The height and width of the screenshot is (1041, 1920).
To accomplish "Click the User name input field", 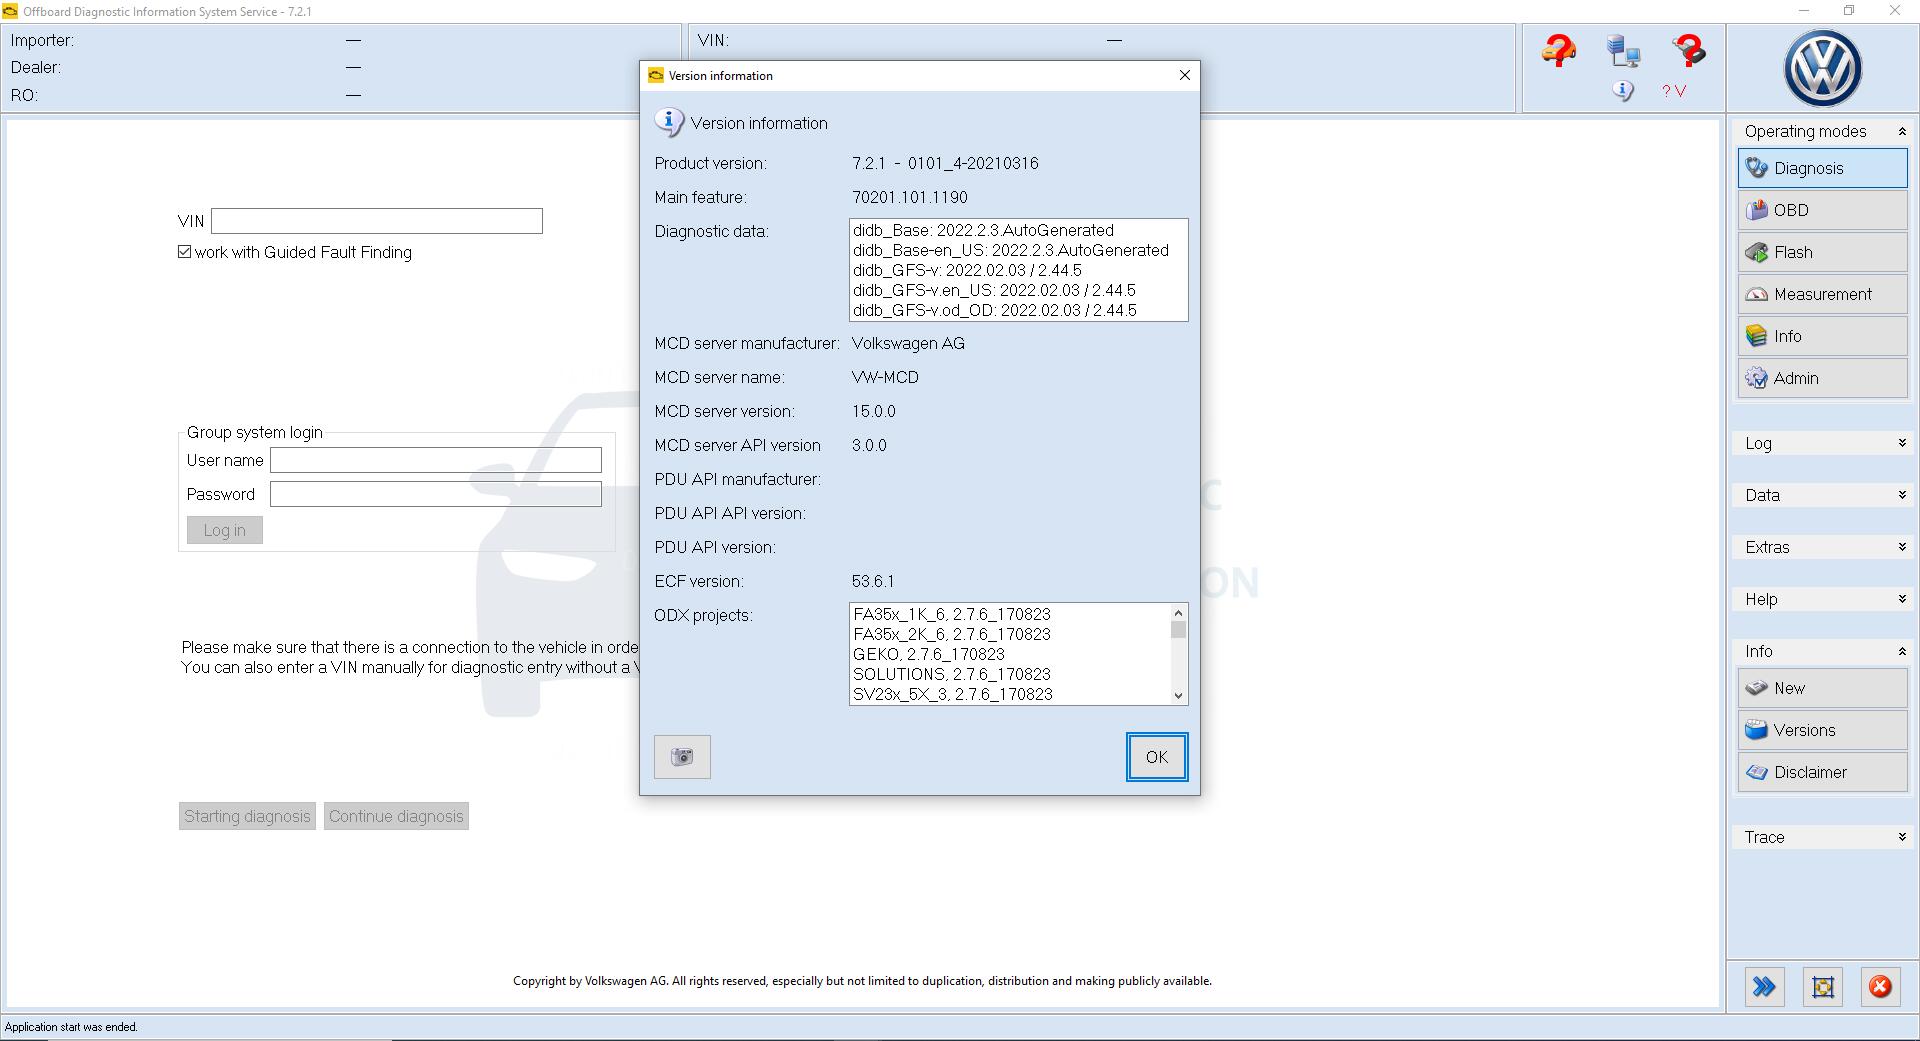I will point(436,460).
